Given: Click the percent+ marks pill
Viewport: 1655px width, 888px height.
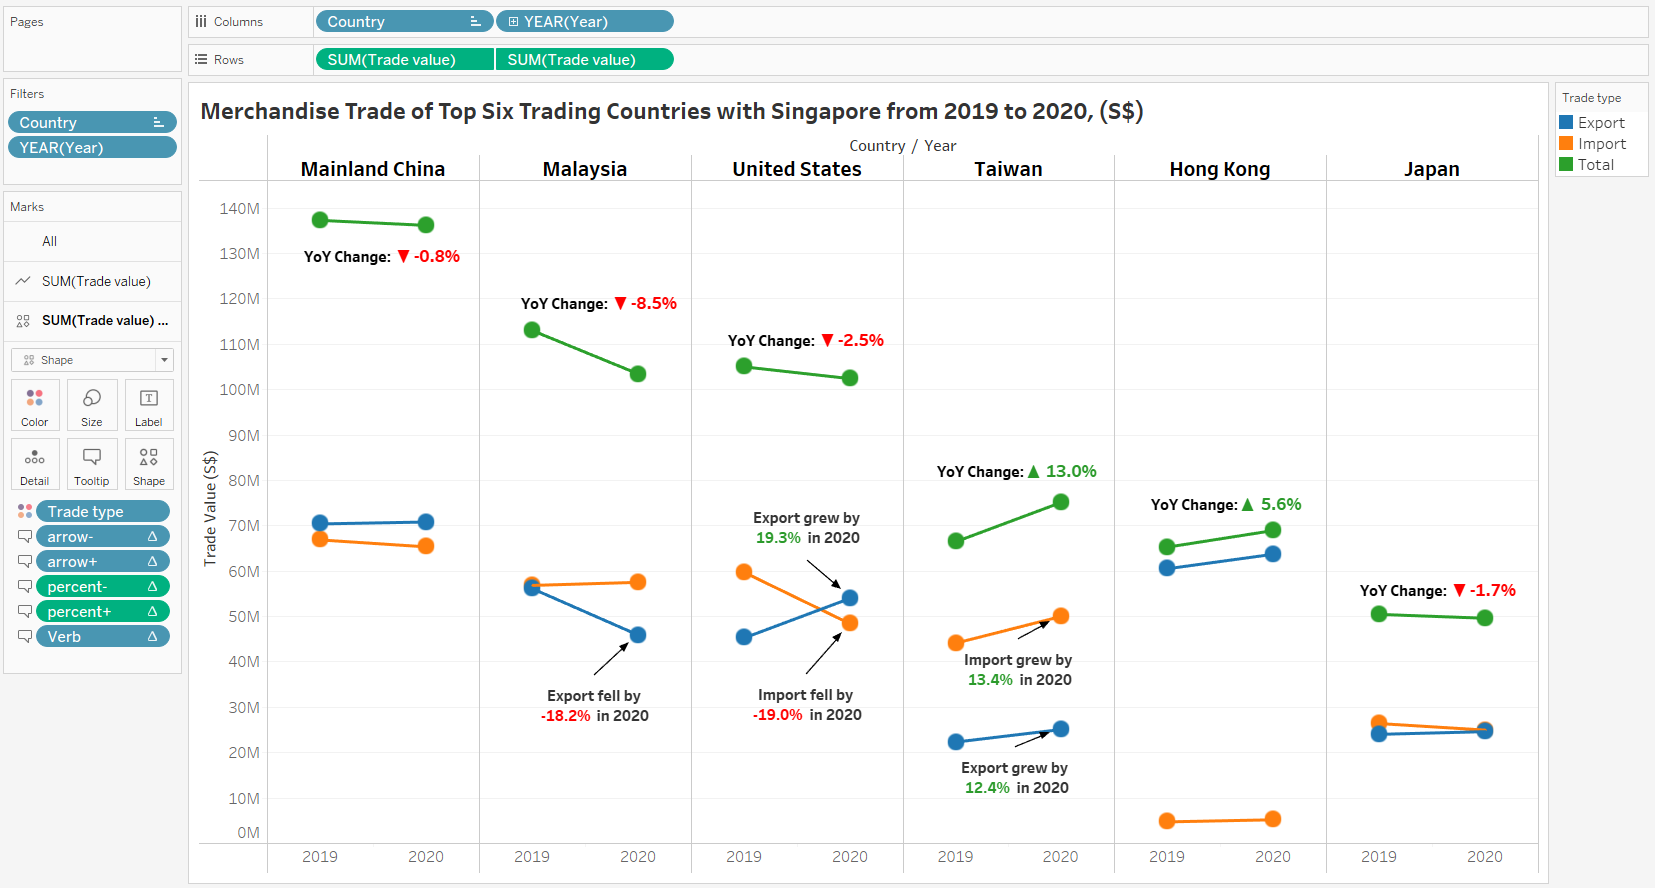Looking at the screenshot, I should point(103,611).
